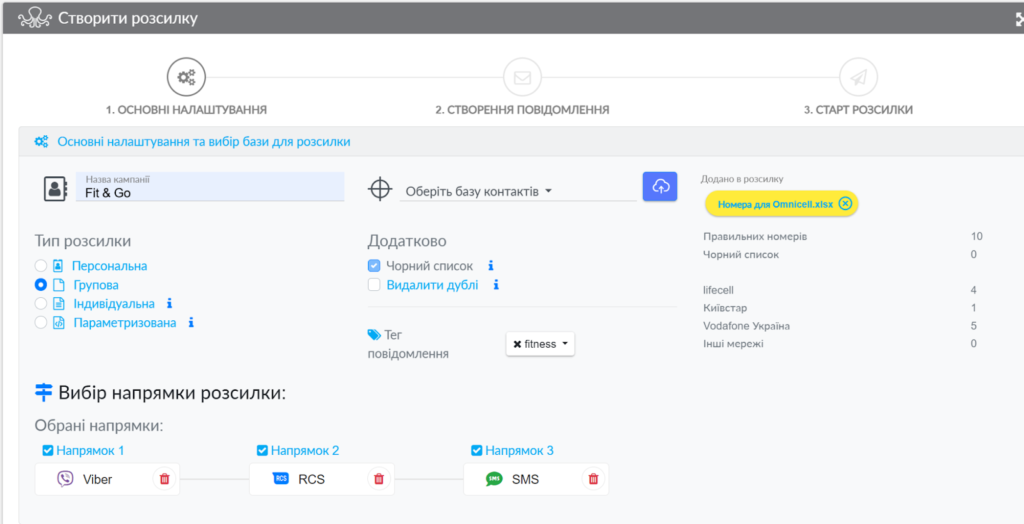Click Напрямок 3 label
The height and width of the screenshot is (524, 1024).
point(519,450)
